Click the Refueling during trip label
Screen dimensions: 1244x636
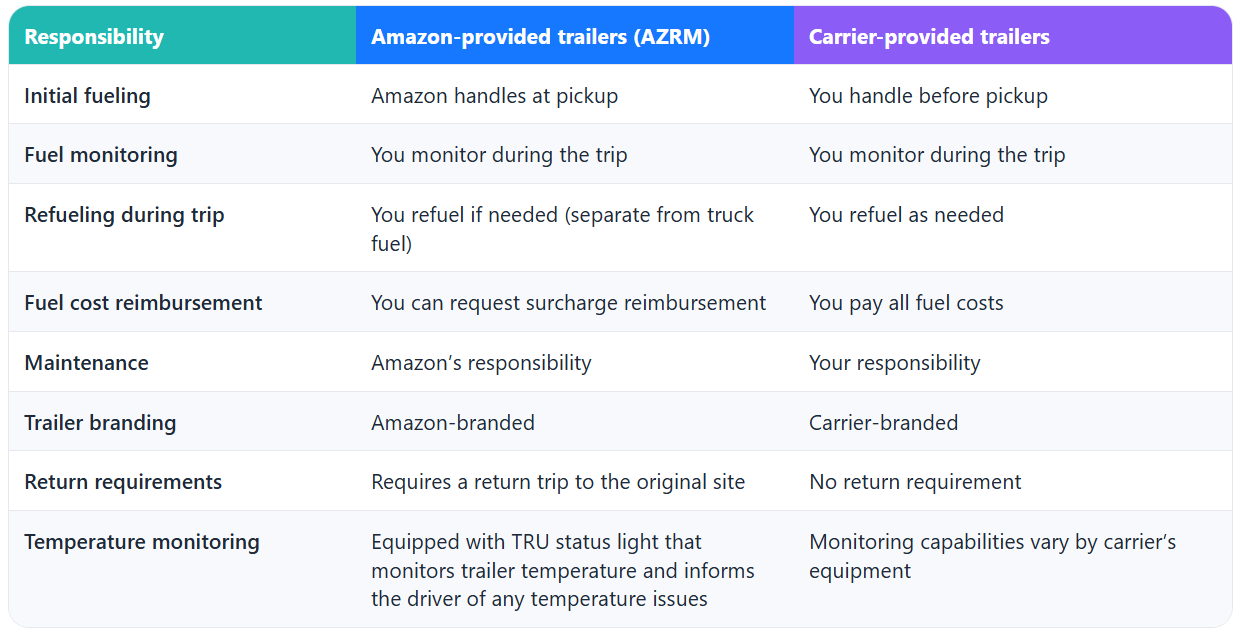pos(124,215)
